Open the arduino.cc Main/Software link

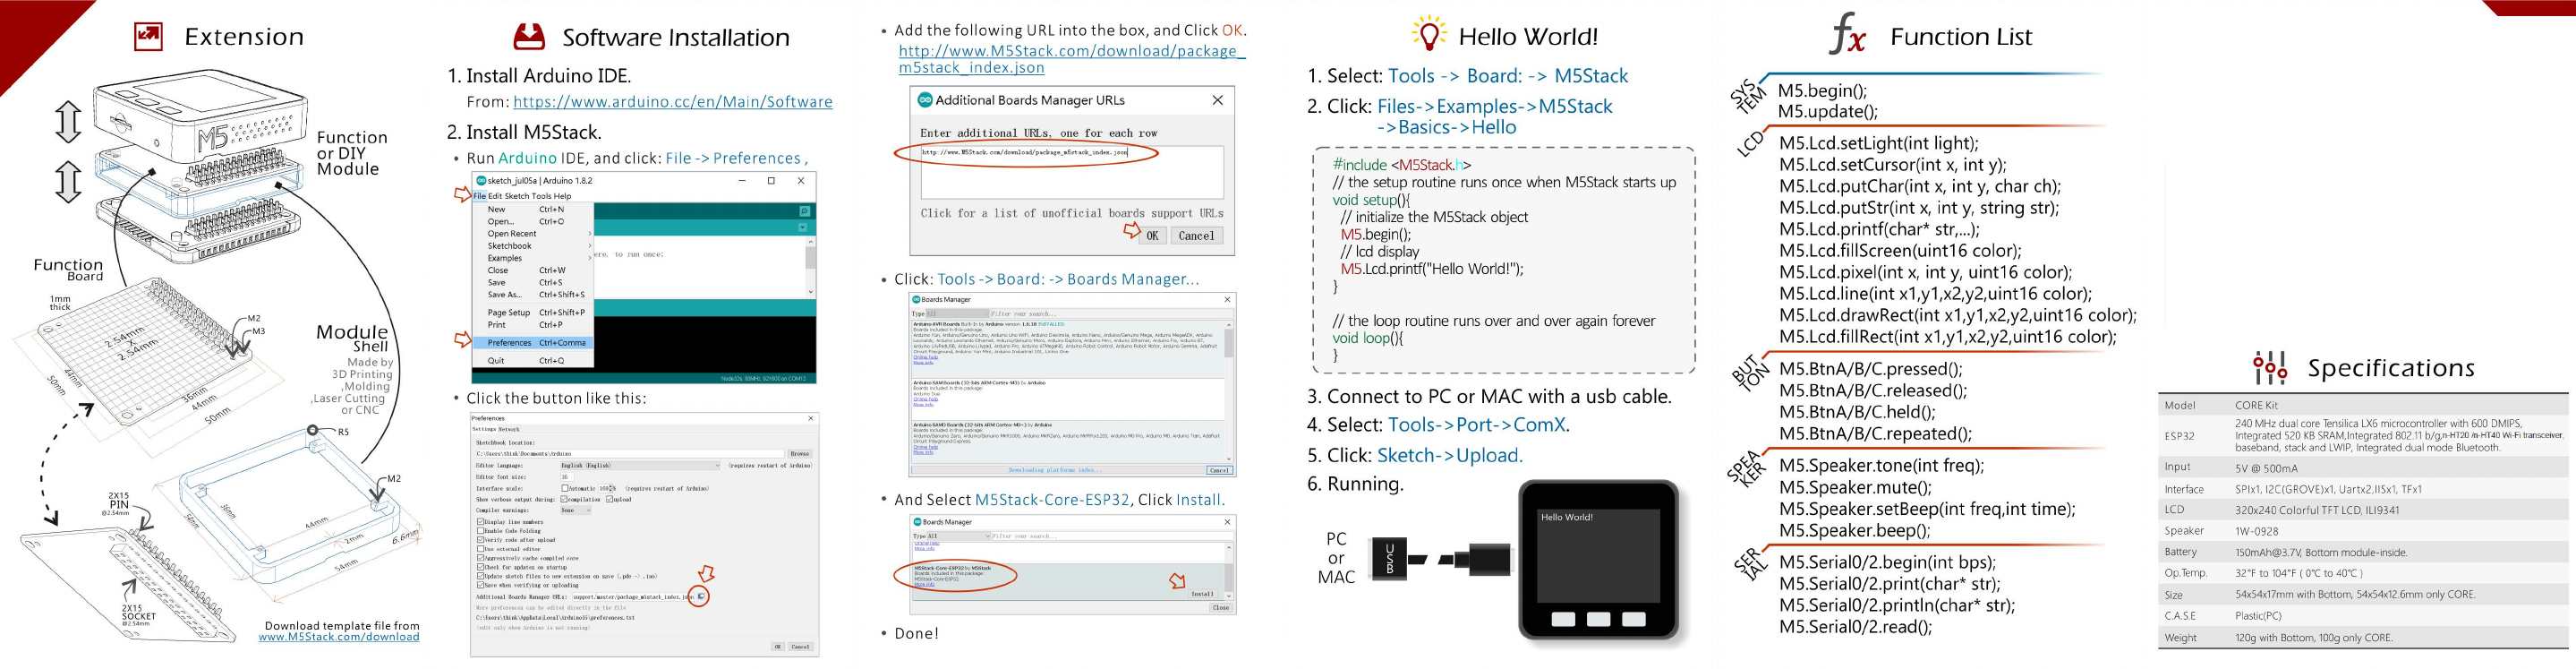(x=672, y=102)
